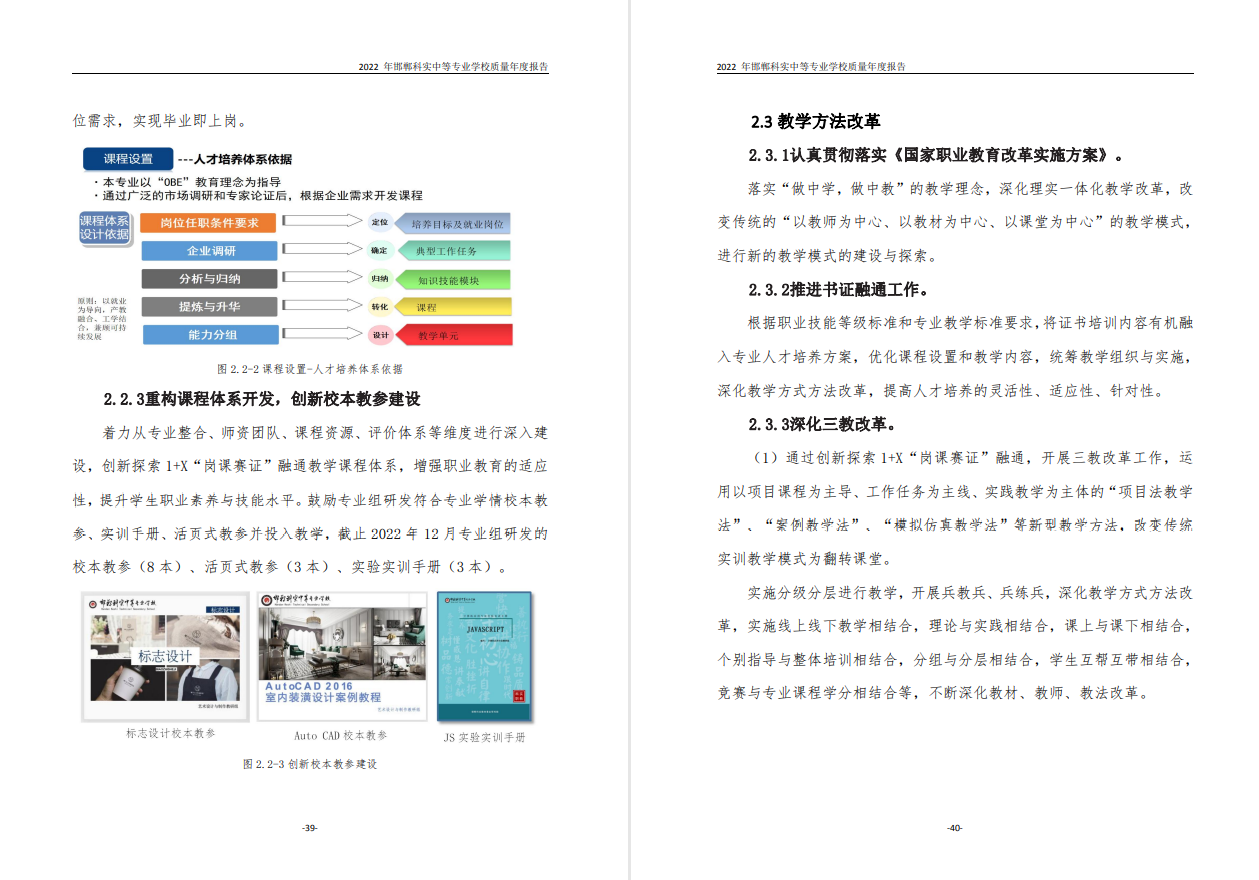1259x880 pixels.
Task: Click page number -40-
Action: (954, 828)
